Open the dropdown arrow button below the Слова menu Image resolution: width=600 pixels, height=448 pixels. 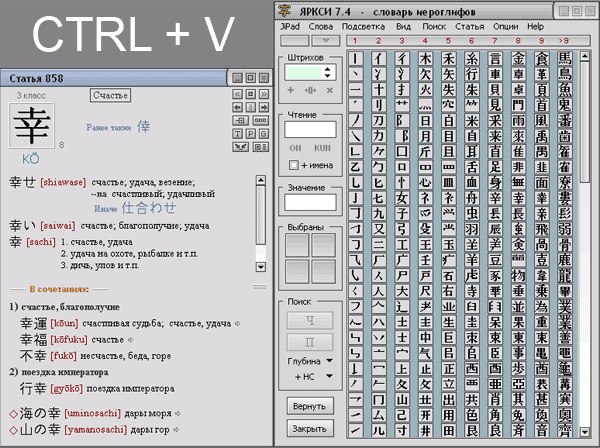[x=326, y=41]
